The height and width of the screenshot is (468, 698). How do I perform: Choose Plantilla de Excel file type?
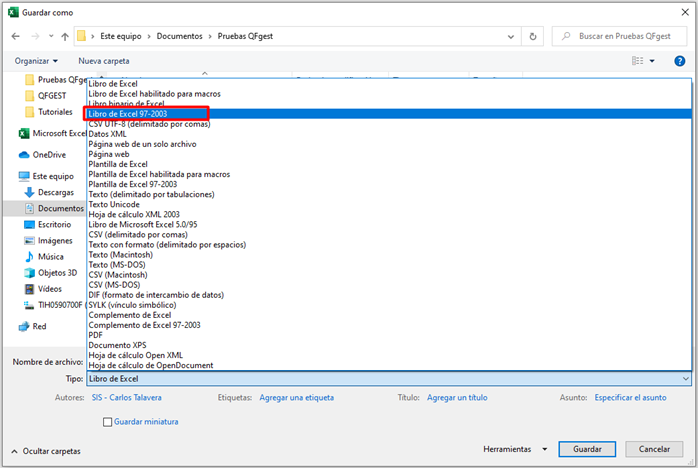pyautogui.click(x=389, y=164)
